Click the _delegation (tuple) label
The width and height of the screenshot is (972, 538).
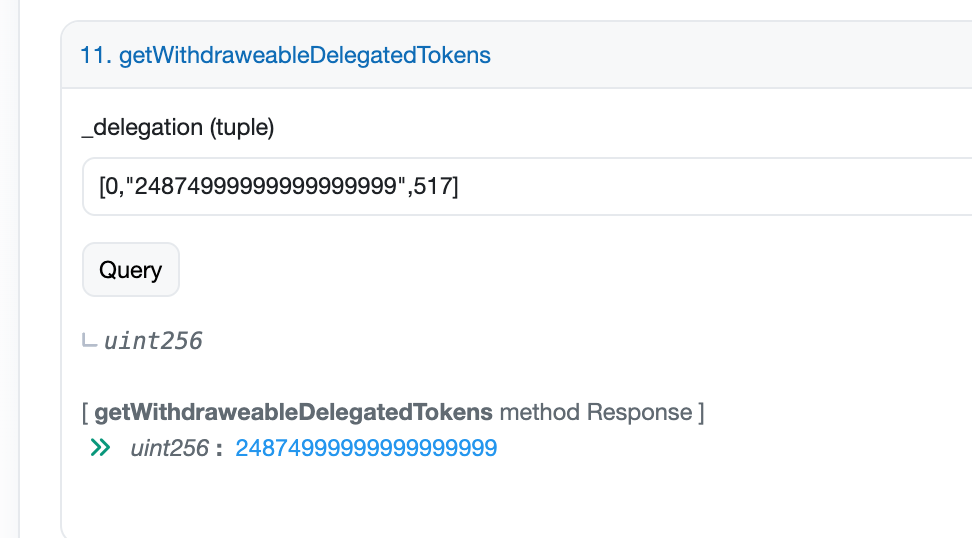point(178,127)
